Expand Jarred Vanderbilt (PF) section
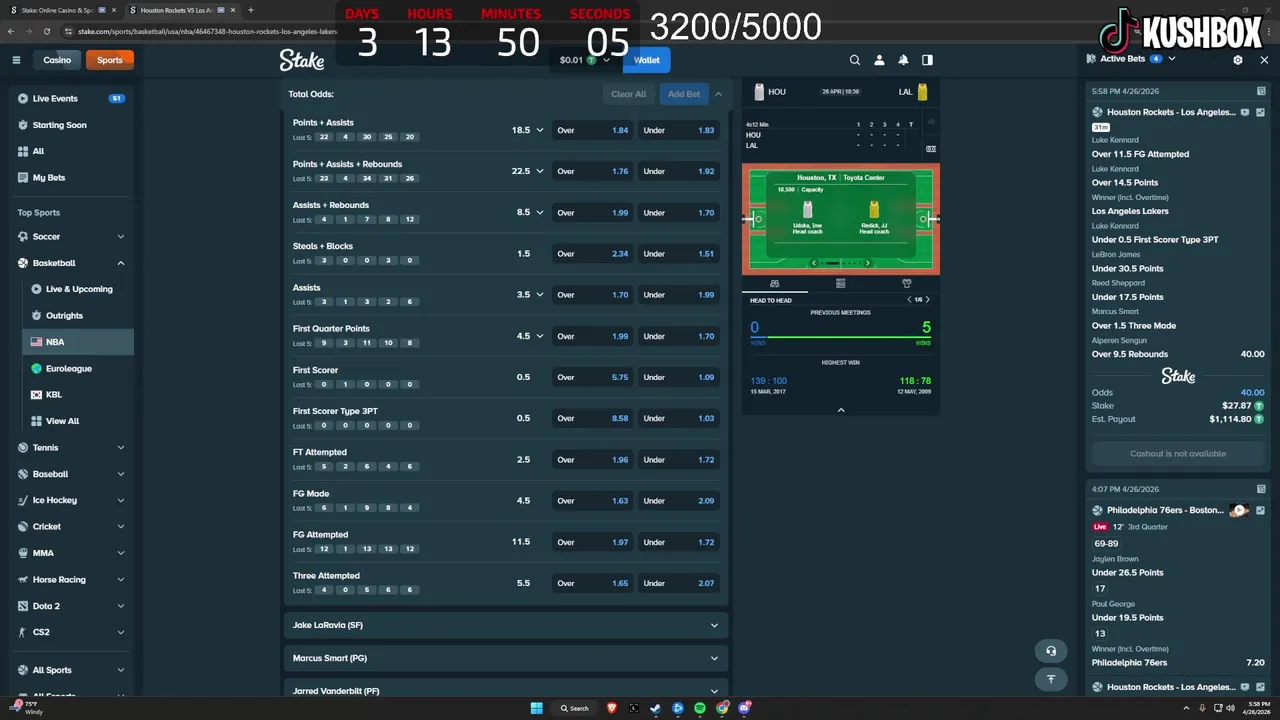 click(505, 688)
